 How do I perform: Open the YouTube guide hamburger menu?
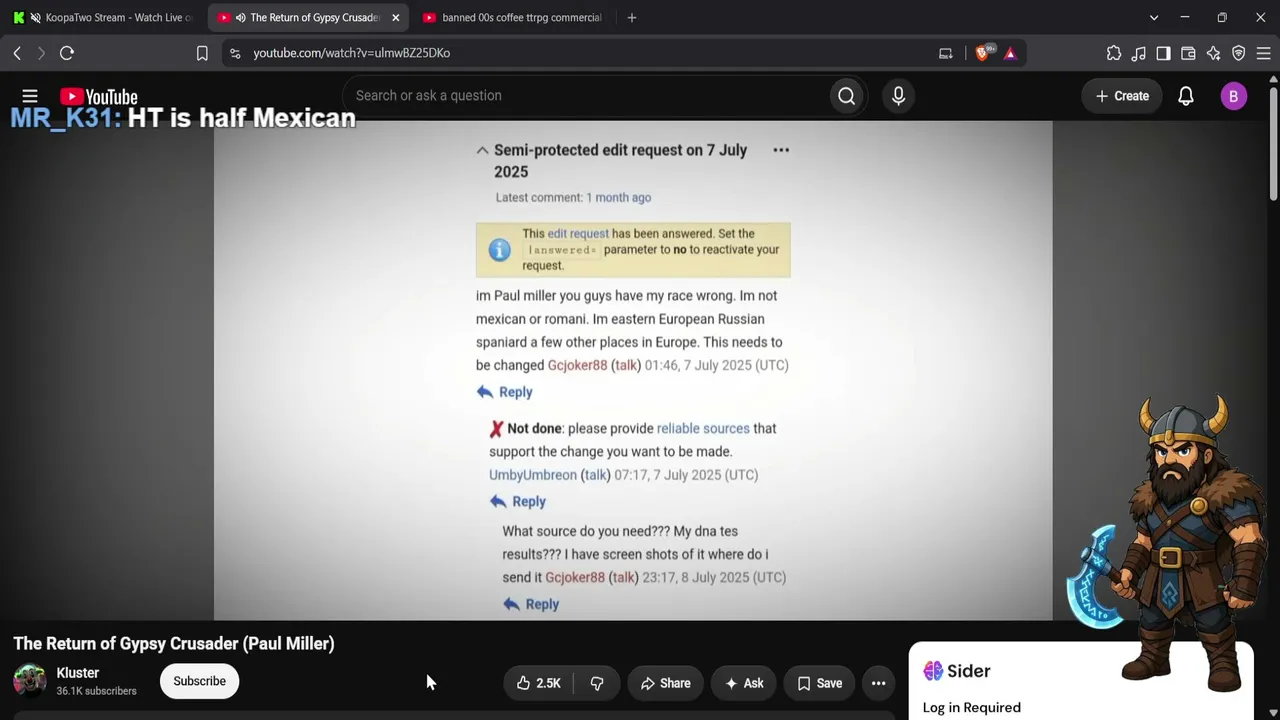click(30, 96)
